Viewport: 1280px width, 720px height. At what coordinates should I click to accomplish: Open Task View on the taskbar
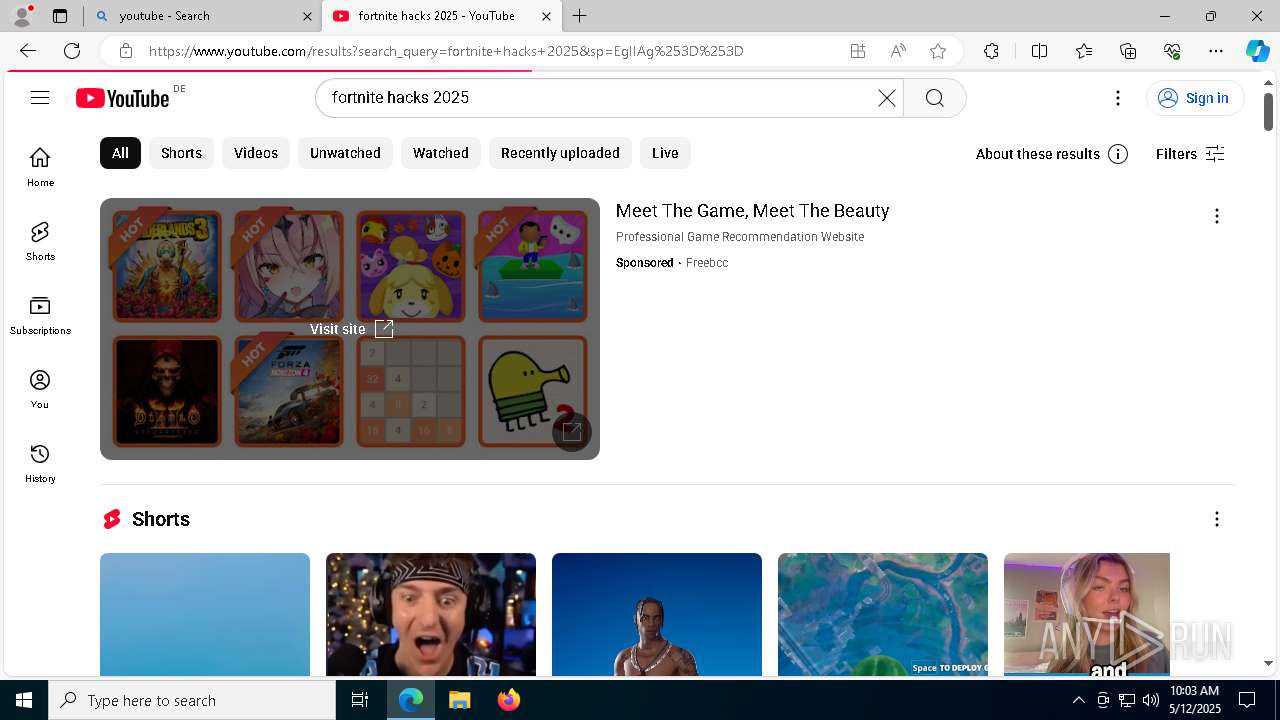click(x=360, y=700)
